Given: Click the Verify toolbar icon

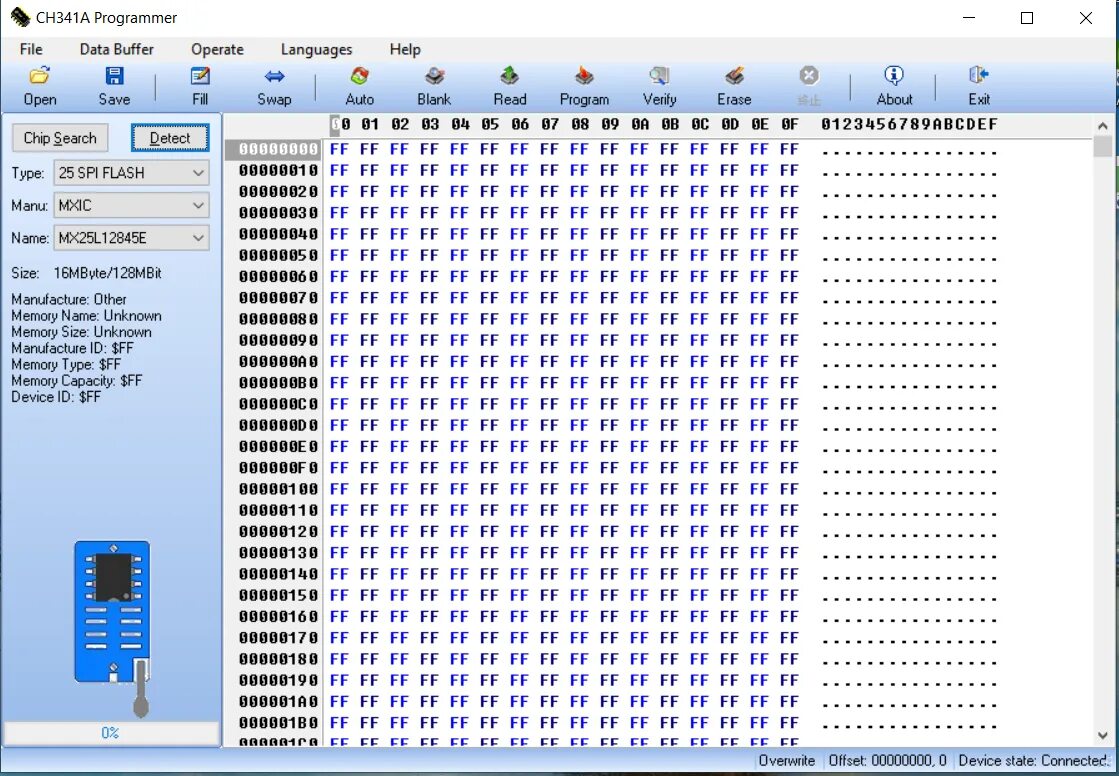Looking at the screenshot, I should (659, 76).
